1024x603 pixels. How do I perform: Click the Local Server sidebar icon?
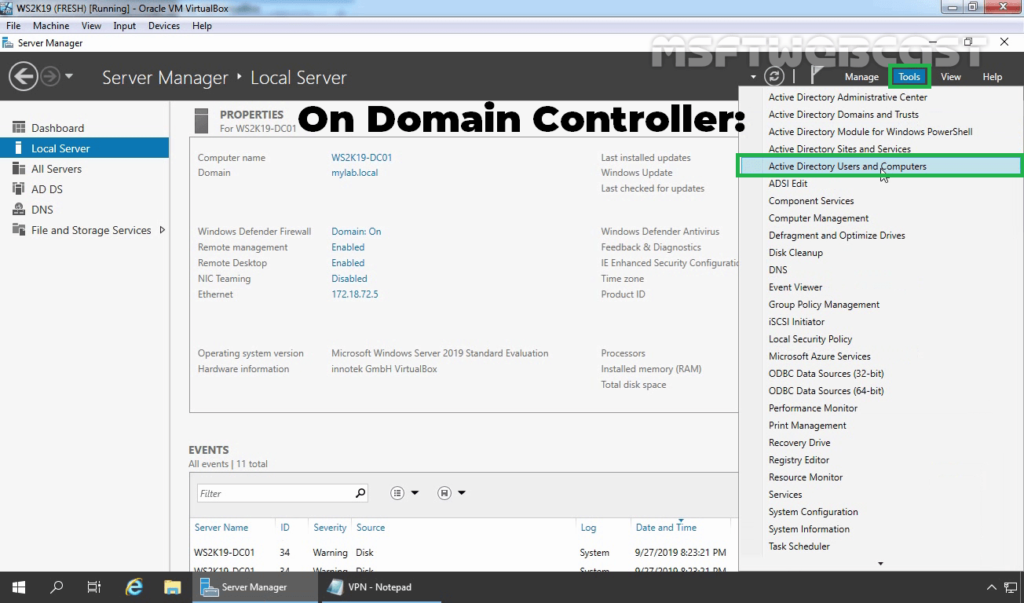pos(18,148)
